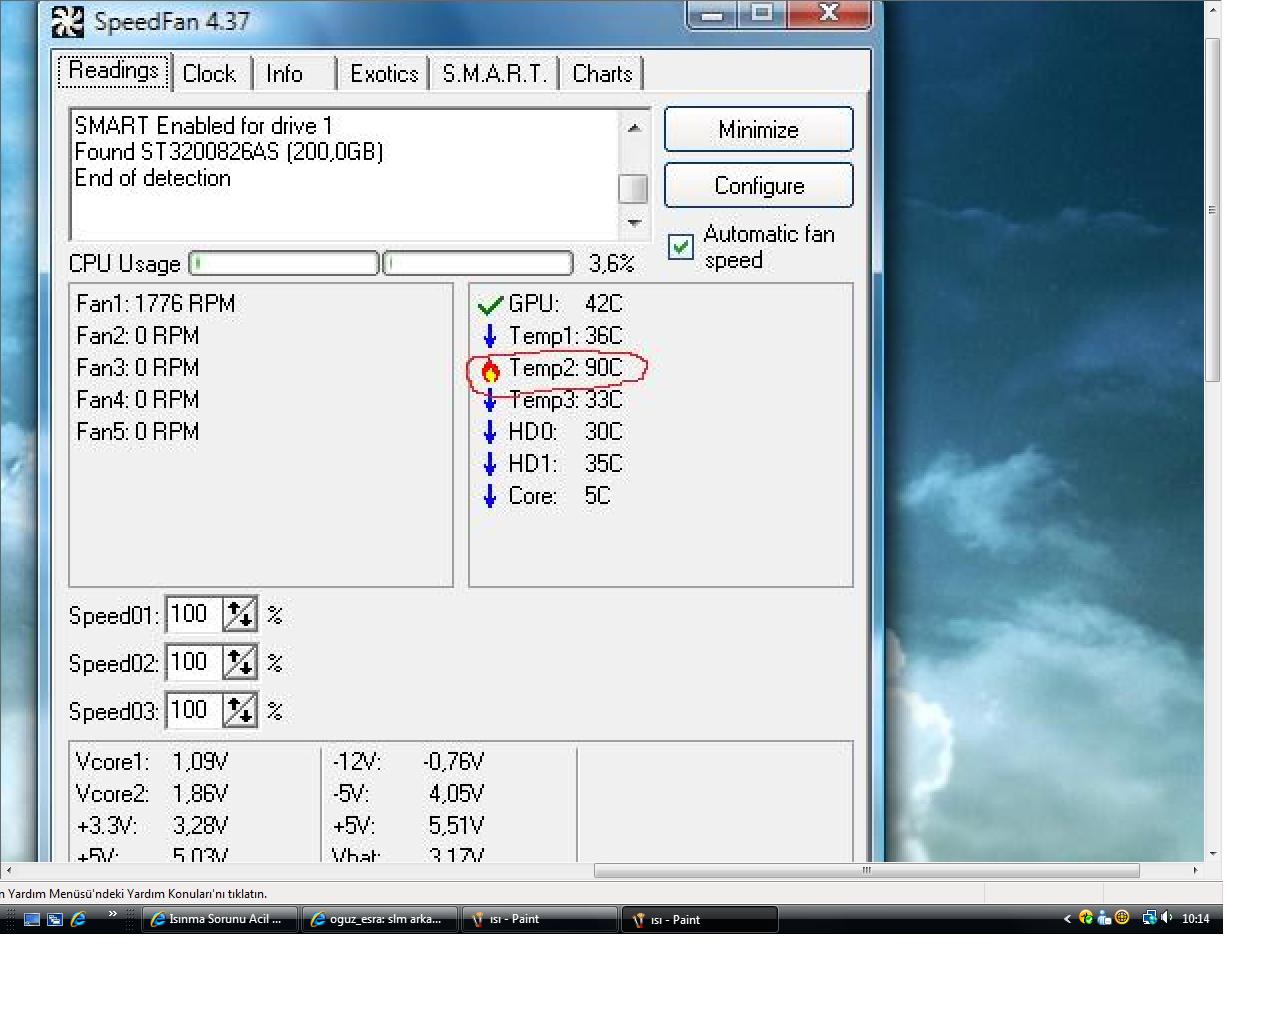The height and width of the screenshot is (1024, 1280).
Task: Click the '3,6%' CPU usage value
Action: pyautogui.click(x=612, y=263)
